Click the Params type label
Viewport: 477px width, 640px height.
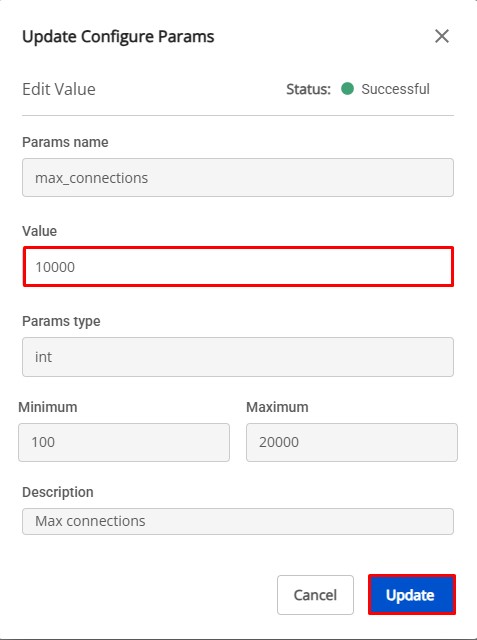(x=61, y=321)
